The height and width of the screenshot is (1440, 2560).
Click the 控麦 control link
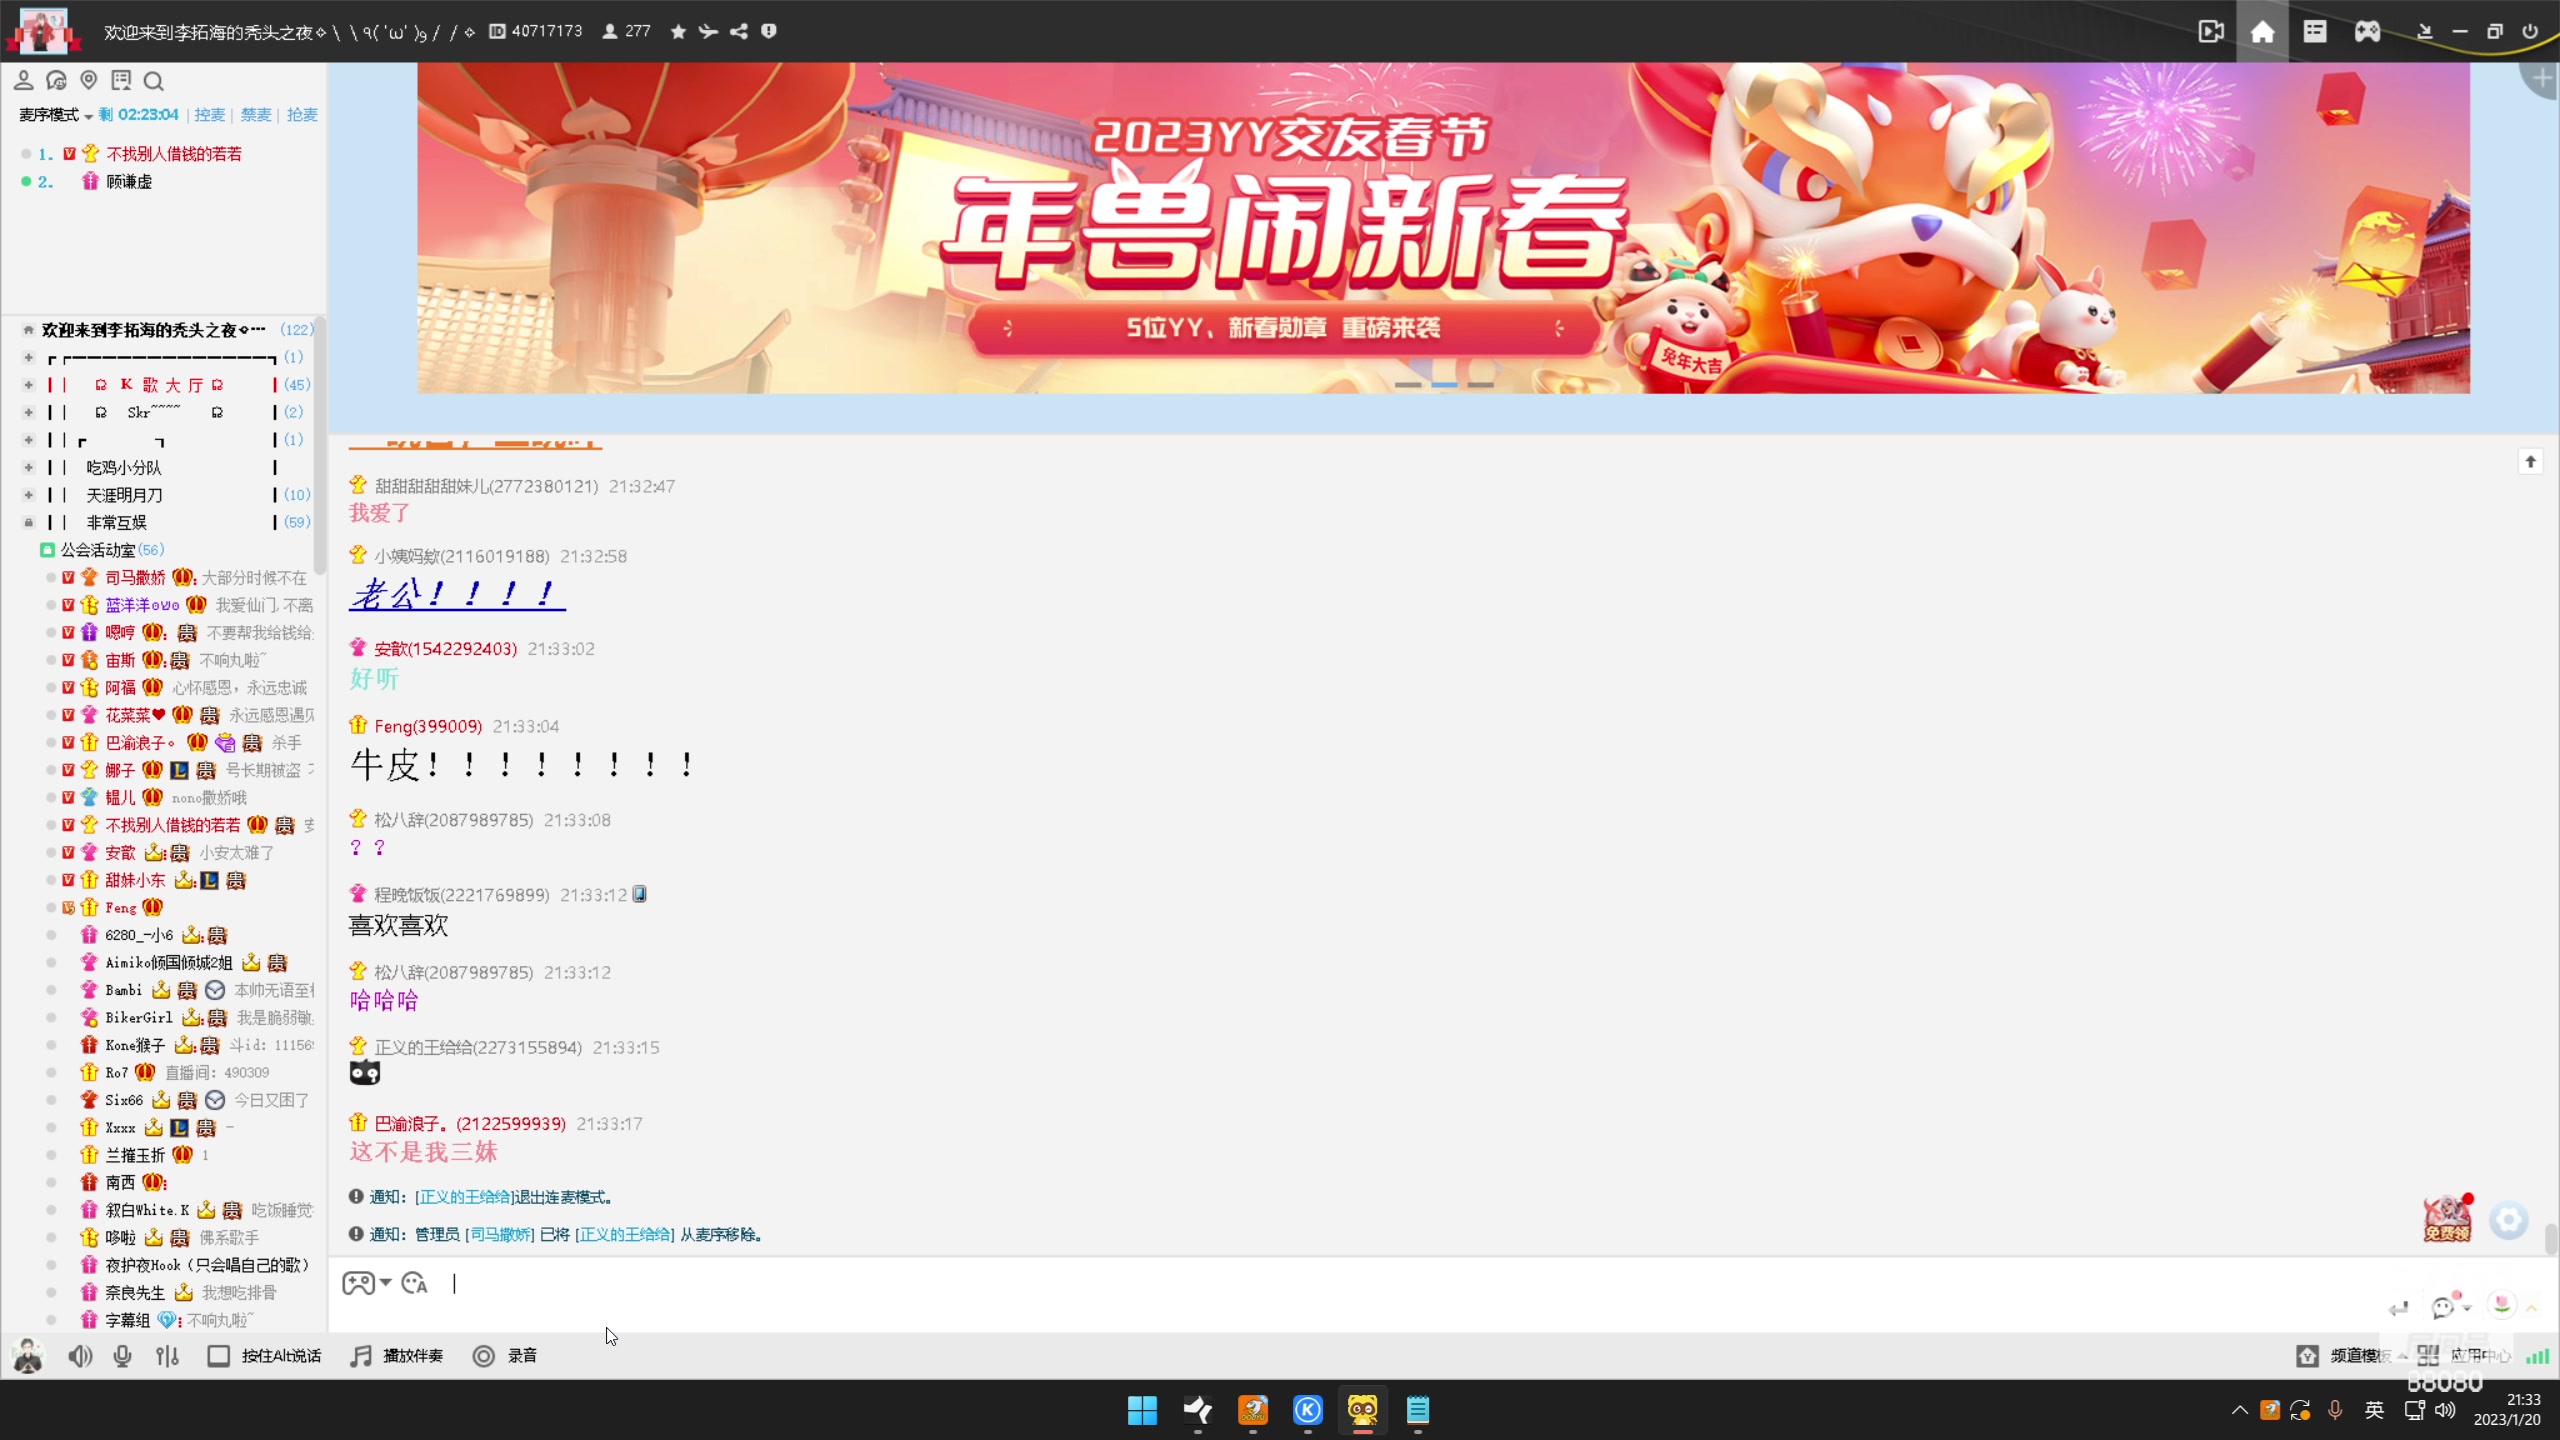tap(208, 114)
